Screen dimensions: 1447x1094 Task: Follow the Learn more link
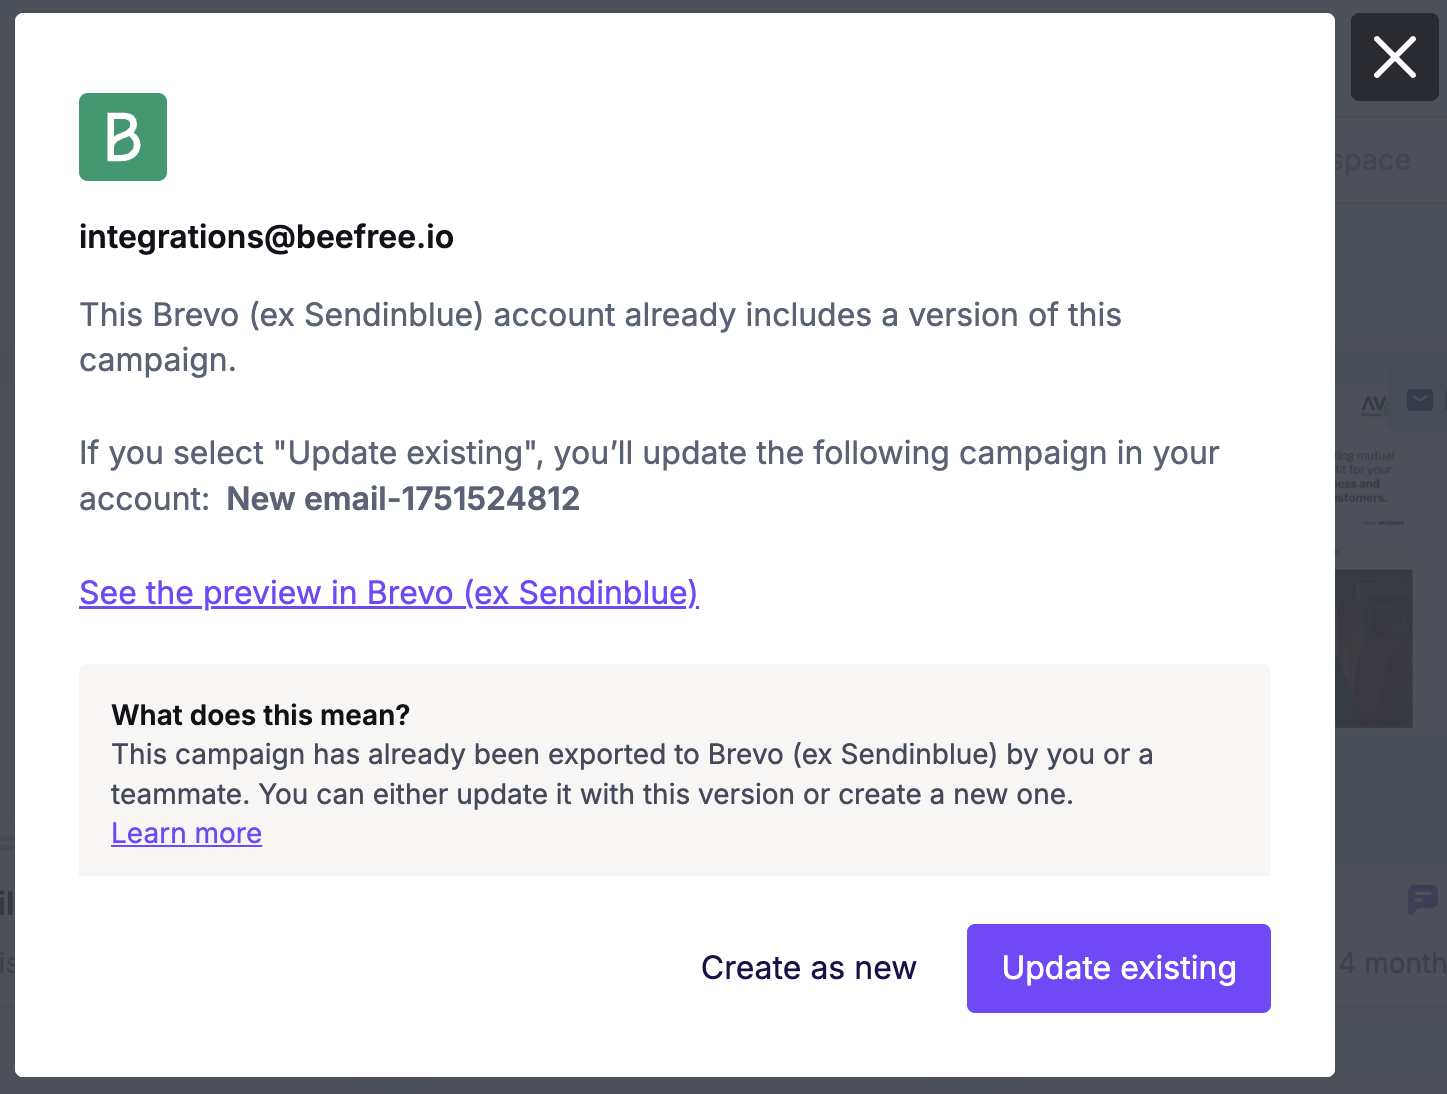coord(186,833)
